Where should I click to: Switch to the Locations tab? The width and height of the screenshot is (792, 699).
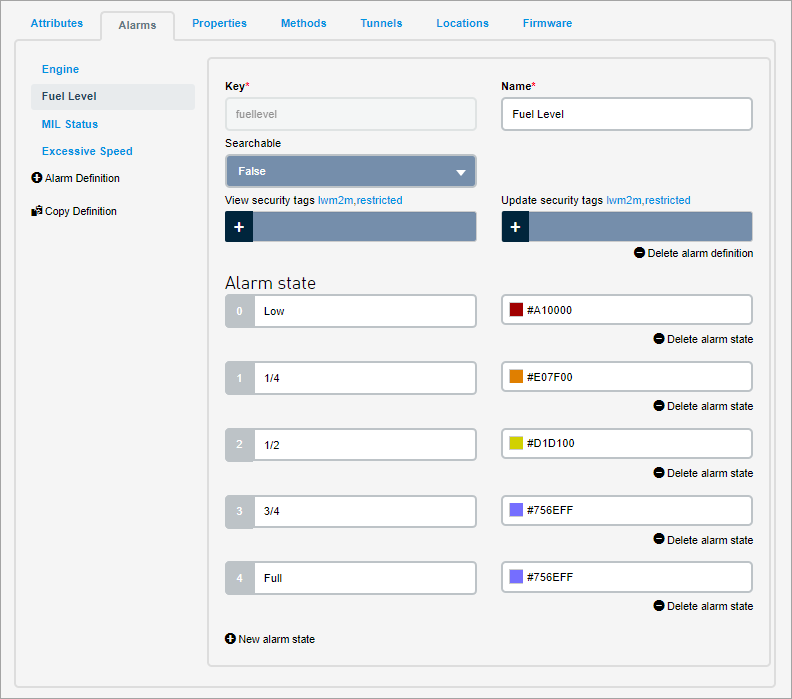(x=463, y=23)
